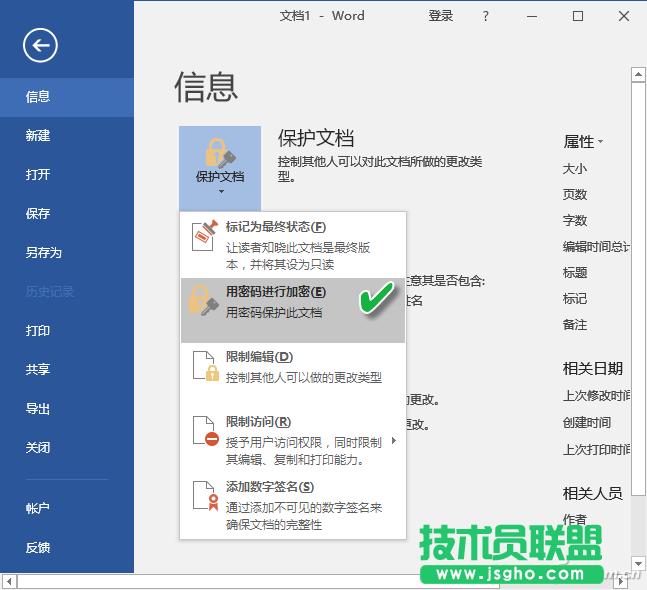The image size is (647, 590).
Task: Click the Restrict Editing (限制编辑) icon
Action: 204,366
